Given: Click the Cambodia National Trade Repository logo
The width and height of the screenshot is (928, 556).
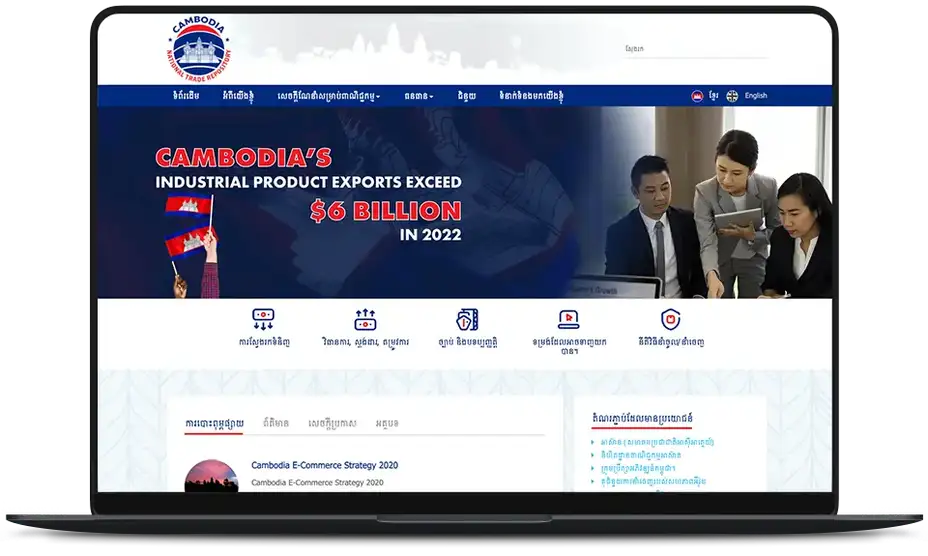Looking at the screenshot, I should click(x=199, y=49).
